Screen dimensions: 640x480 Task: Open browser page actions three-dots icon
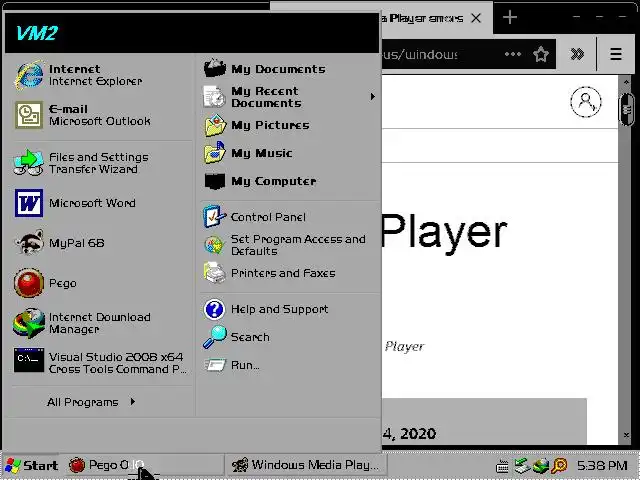pyautogui.click(x=513, y=54)
